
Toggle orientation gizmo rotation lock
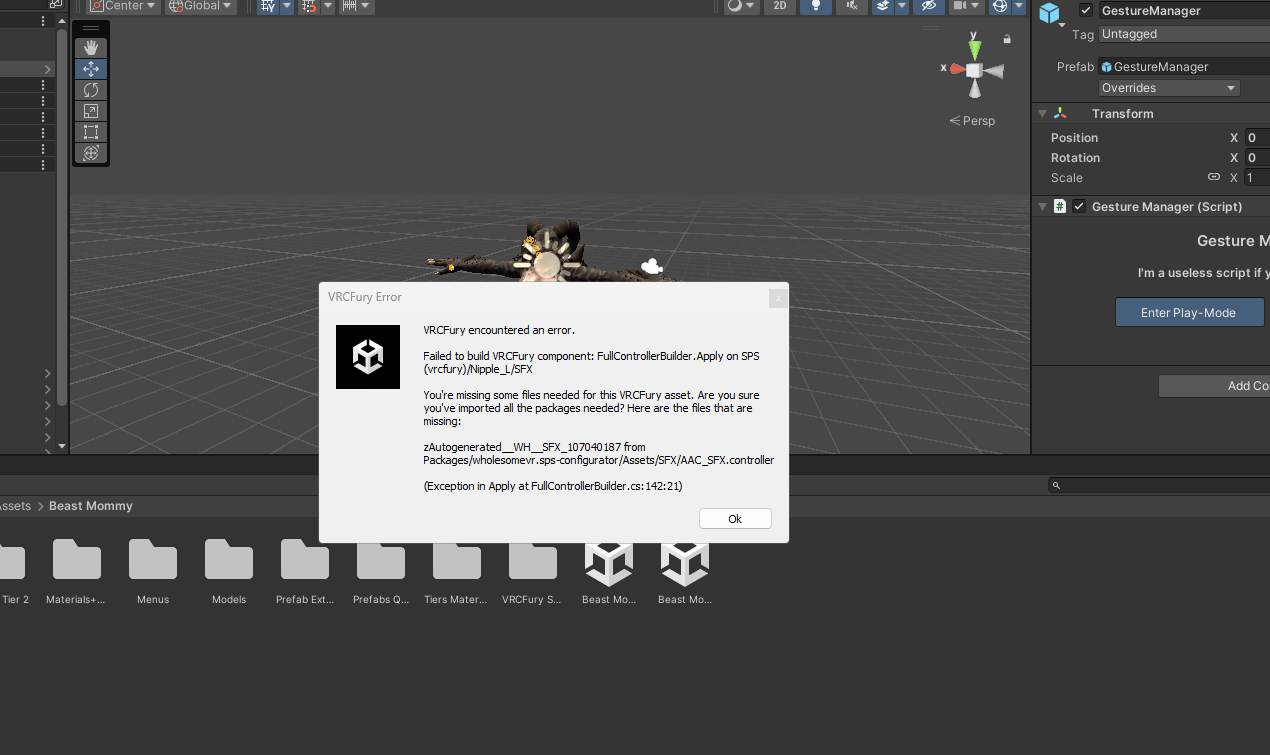pos(1007,39)
